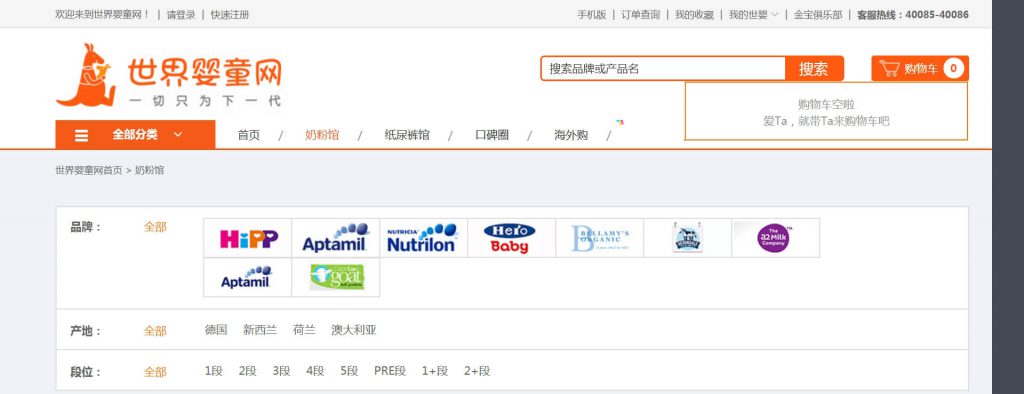Select the HiPP brand logo
Image resolution: width=1024 pixels, height=394 pixels.
tap(248, 238)
